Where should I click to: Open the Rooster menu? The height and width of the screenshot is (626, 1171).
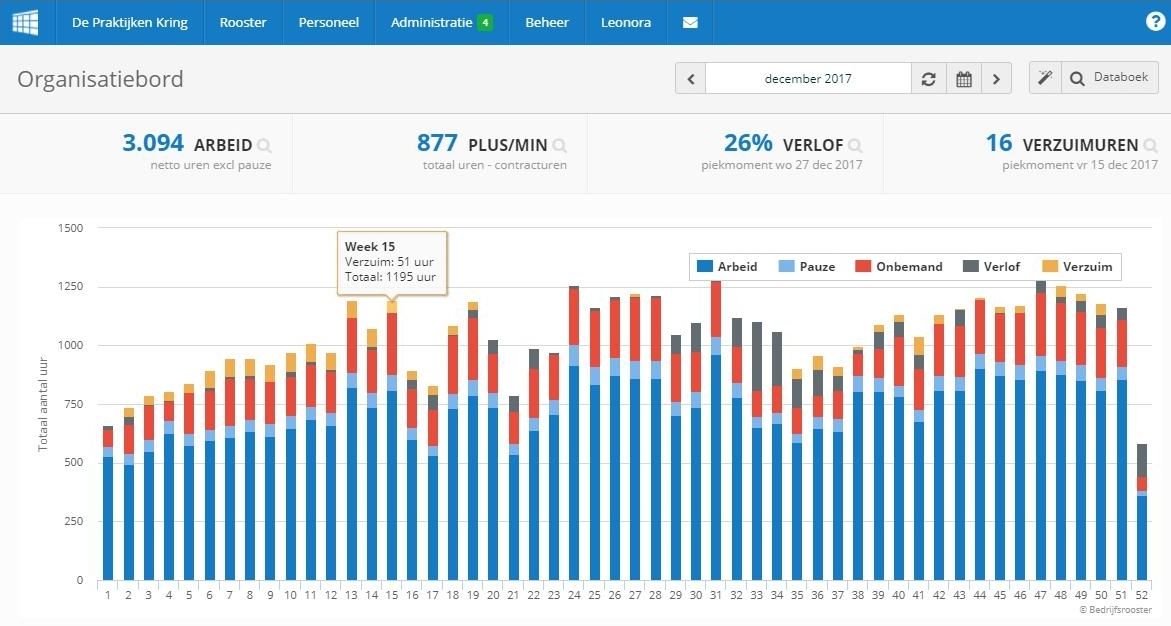(x=243, y=22)
